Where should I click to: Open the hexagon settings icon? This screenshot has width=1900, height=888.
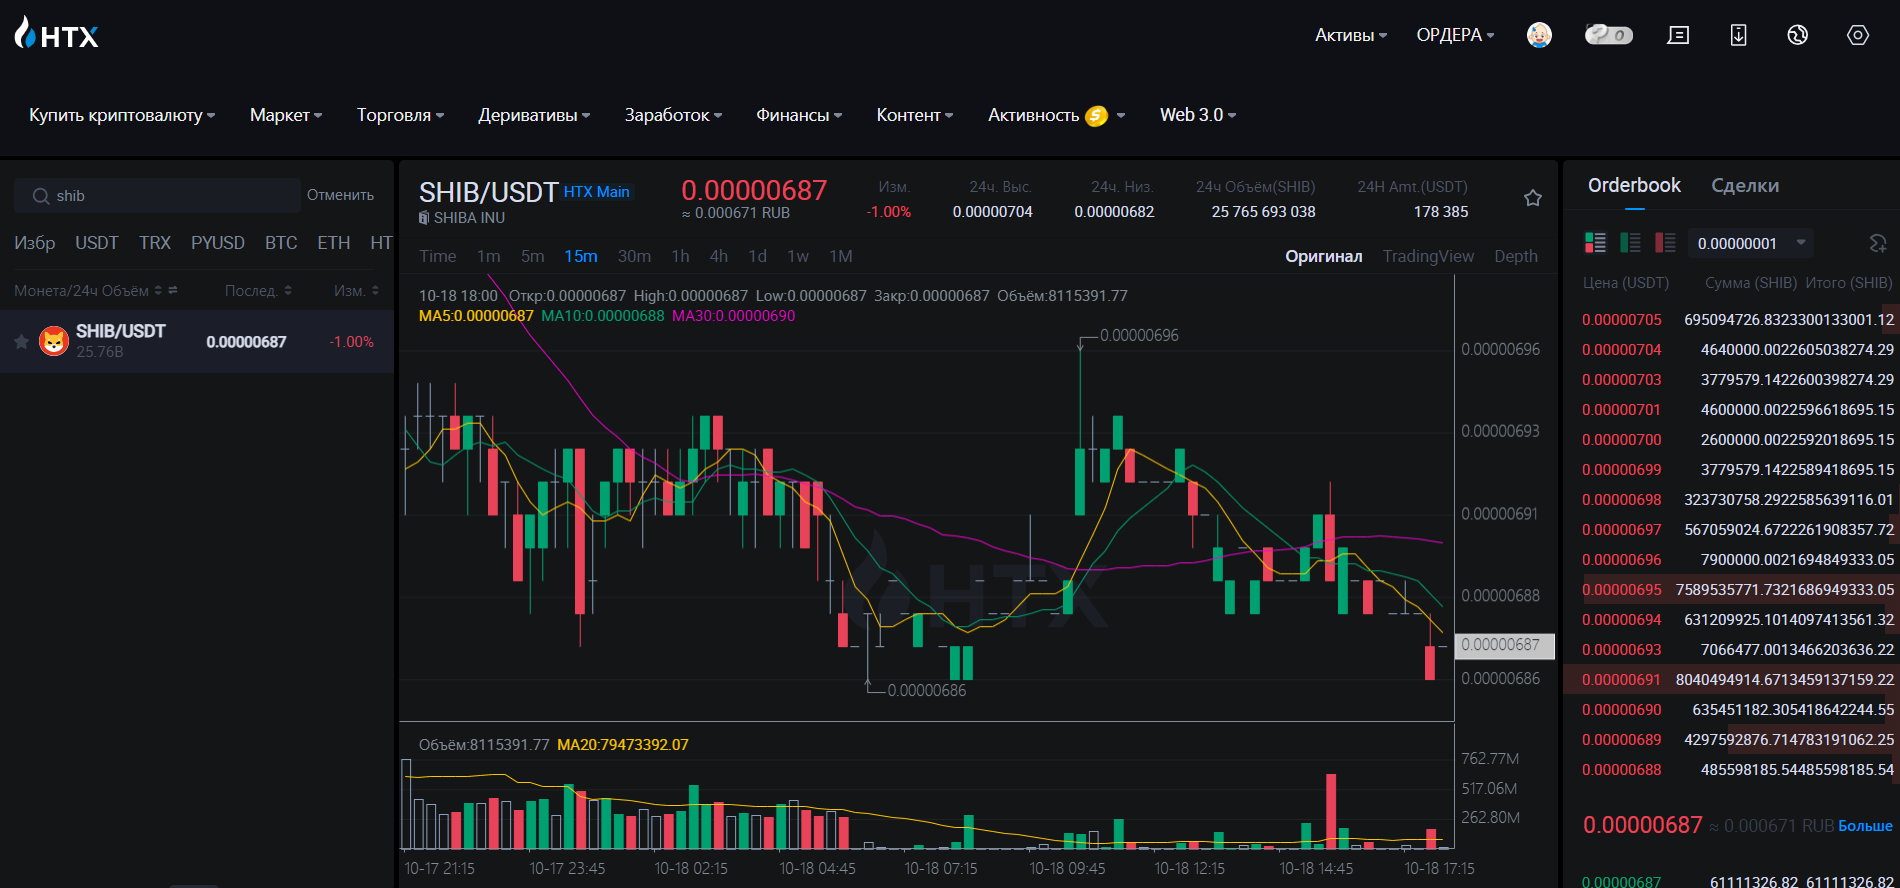pyautogui.click(x=1858, y=35)
